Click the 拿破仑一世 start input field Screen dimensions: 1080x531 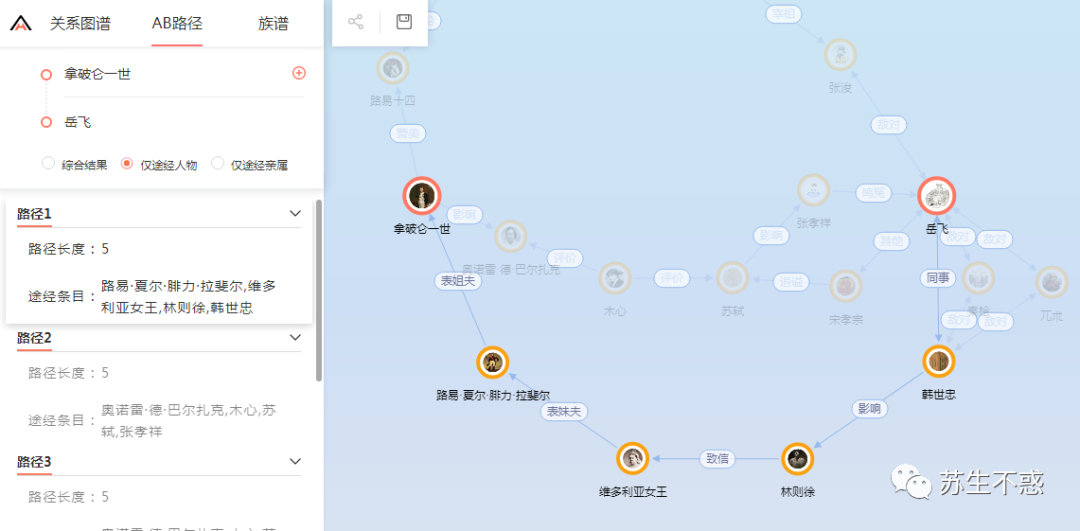(182, 74)
